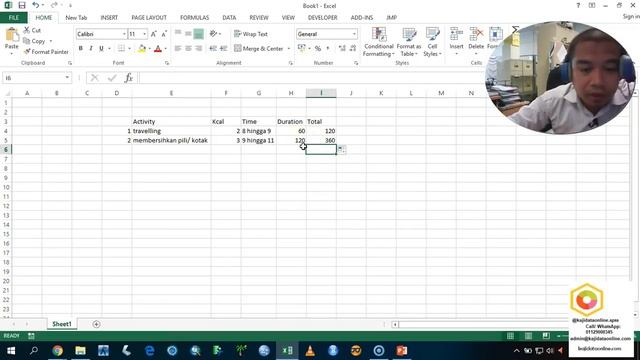Viewport: 640px width, 360px height.
Task: Click the Paste clipboard icon
Action: 12,35
